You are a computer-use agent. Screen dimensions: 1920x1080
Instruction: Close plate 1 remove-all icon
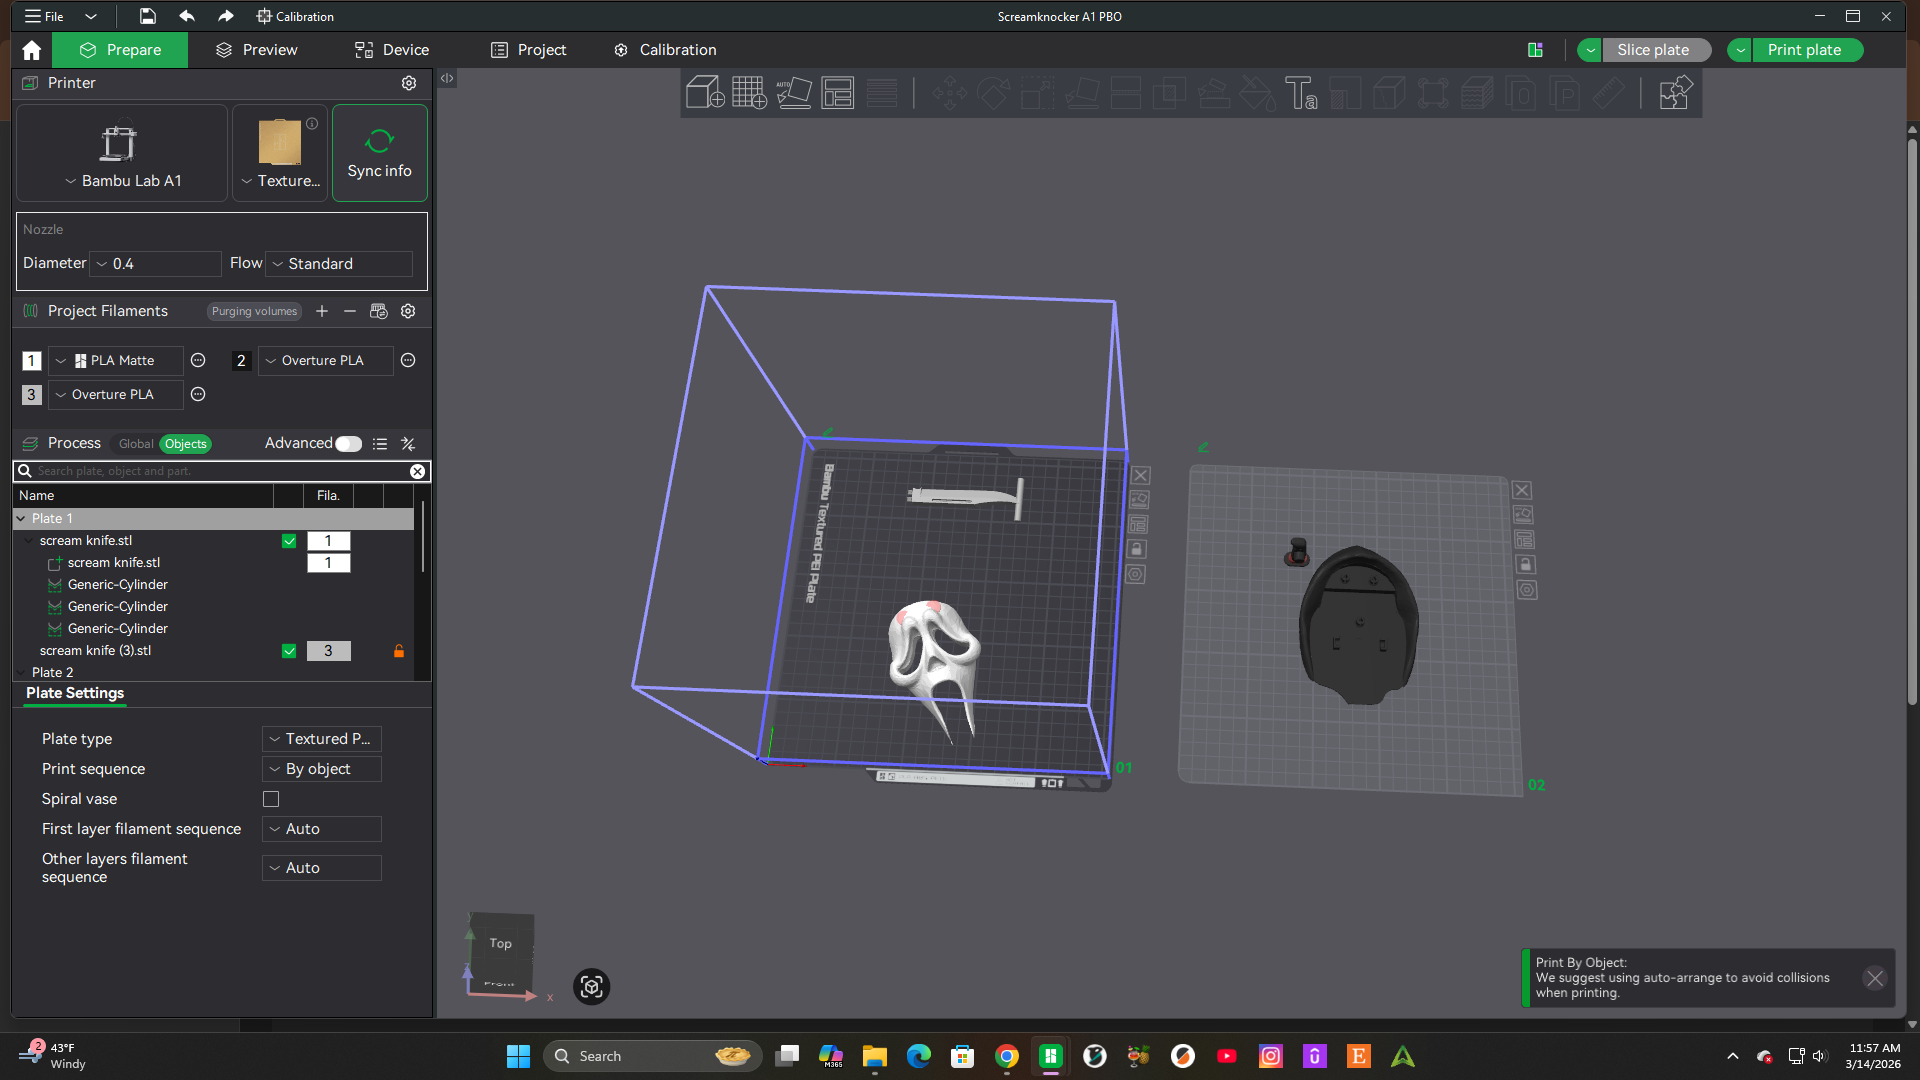point(1141,475)
